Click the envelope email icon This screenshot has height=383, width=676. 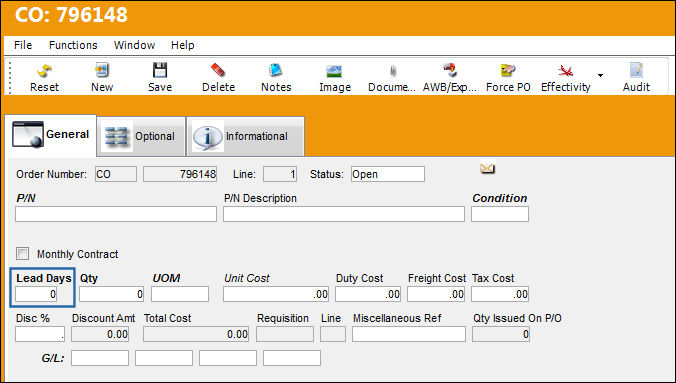click(487, 168)
